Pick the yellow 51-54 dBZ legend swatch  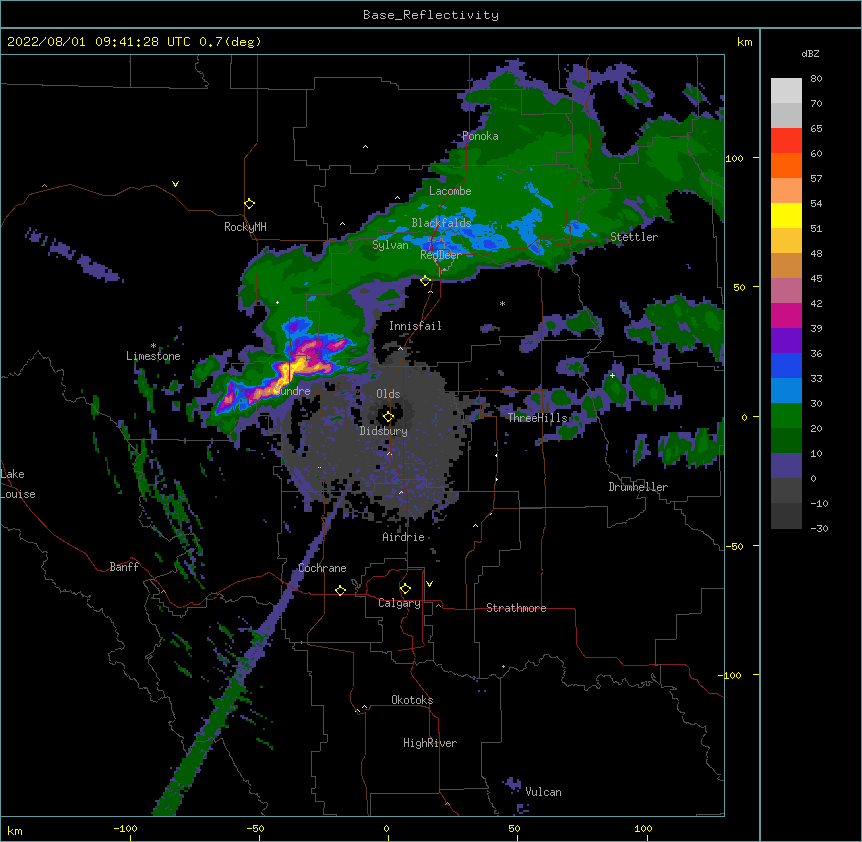[786, 215]
